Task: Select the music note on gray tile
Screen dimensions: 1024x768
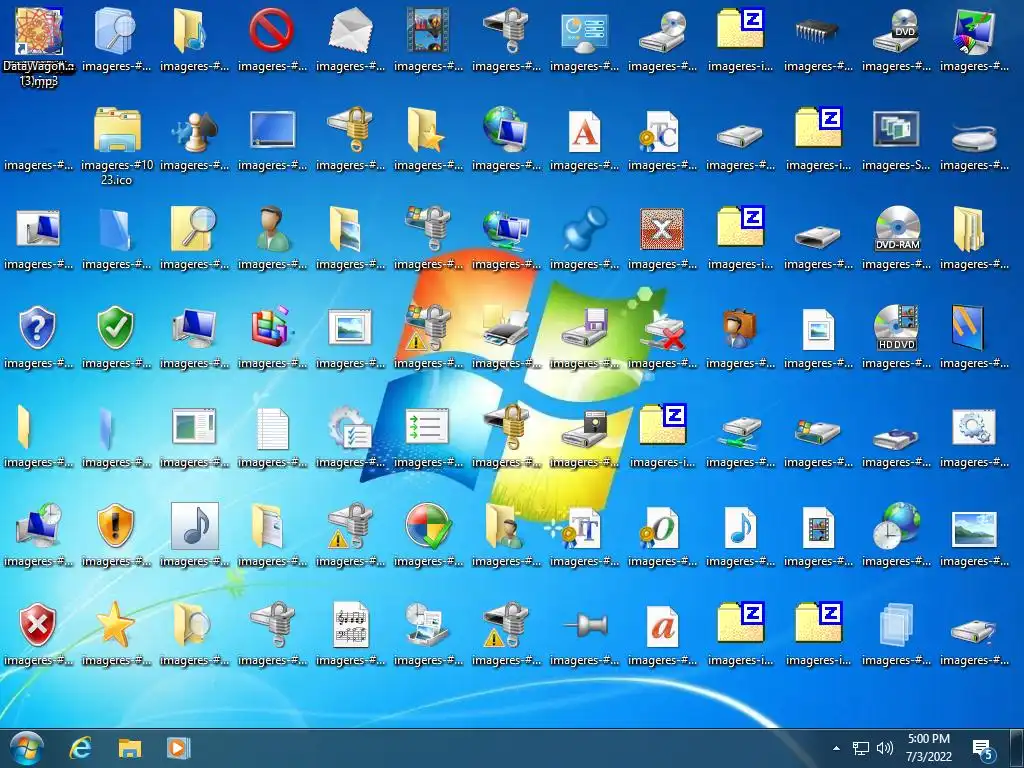Action: [195, 526]
